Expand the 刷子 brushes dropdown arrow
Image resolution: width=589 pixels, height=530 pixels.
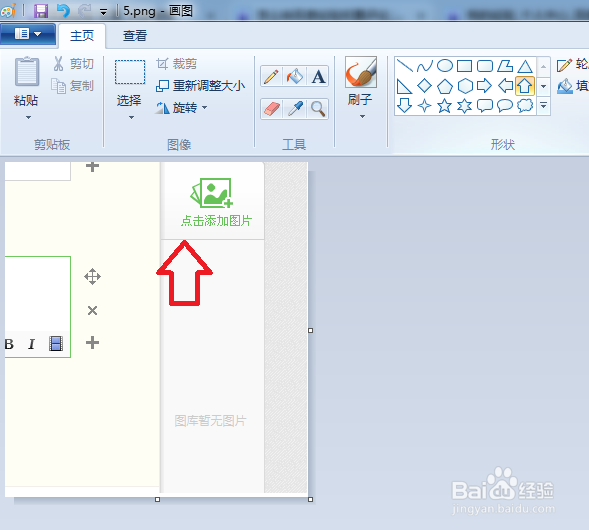tap(362, 117)
